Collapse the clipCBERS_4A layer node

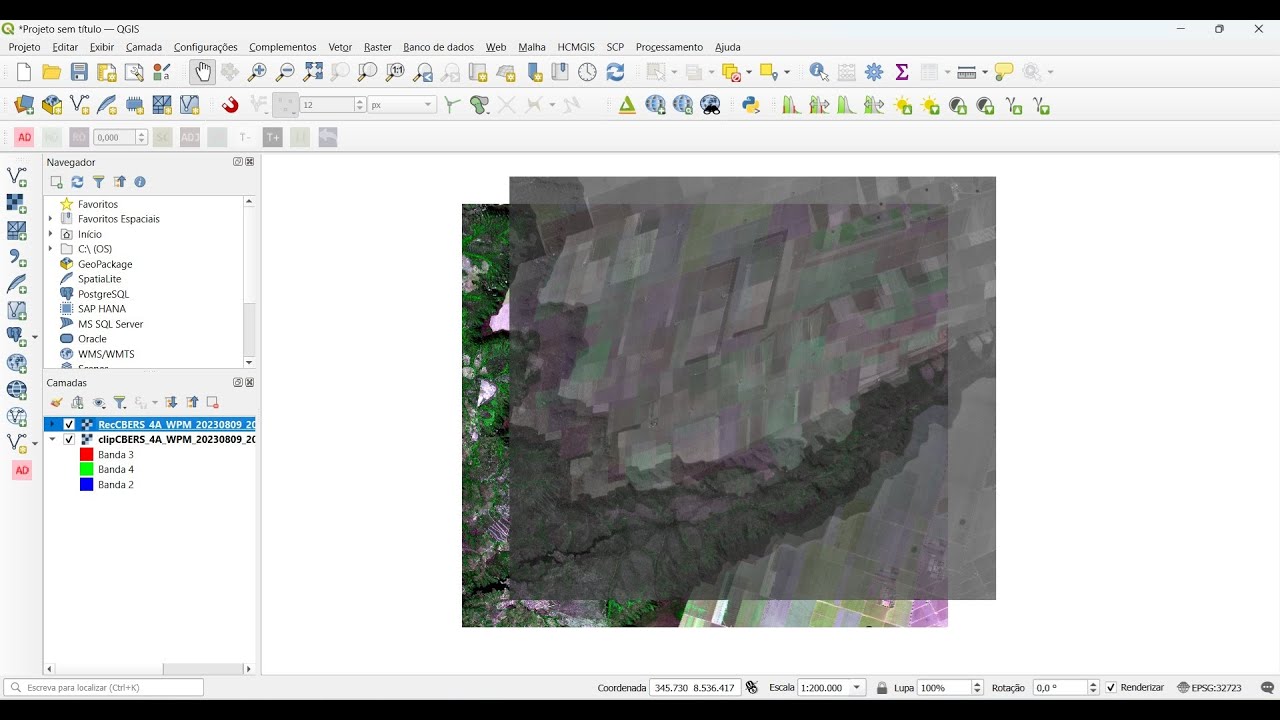[52, 440]
